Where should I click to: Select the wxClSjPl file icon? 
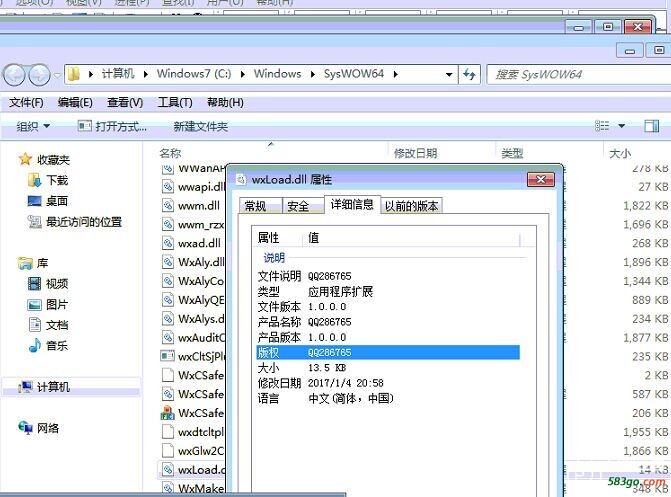(168, 356)
